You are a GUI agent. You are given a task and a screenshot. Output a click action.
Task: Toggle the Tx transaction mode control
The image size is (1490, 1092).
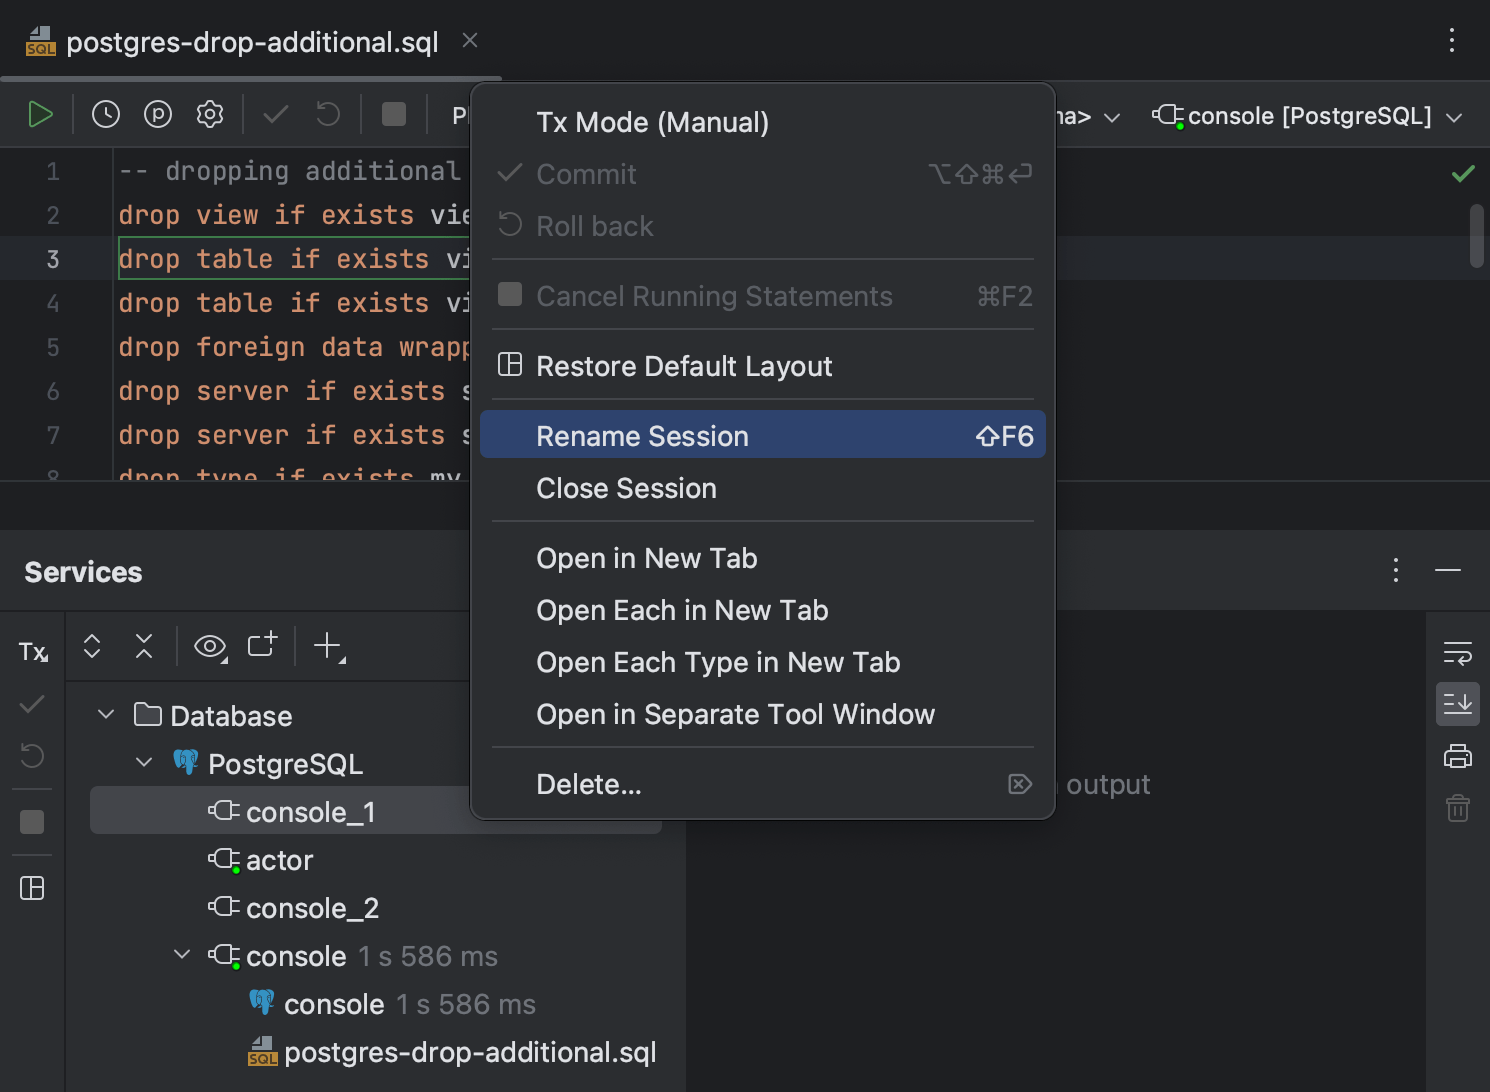[31, 651]
